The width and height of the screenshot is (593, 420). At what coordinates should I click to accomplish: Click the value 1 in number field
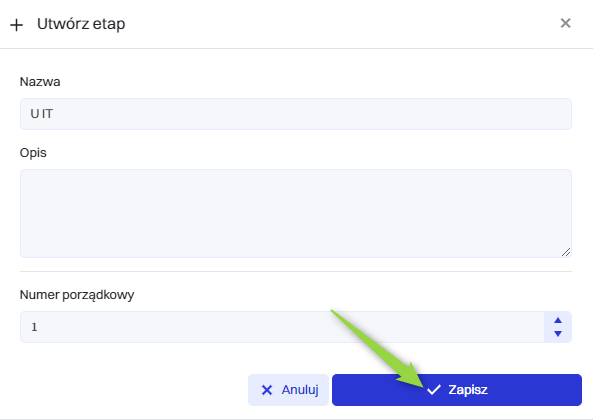[34, 327]
